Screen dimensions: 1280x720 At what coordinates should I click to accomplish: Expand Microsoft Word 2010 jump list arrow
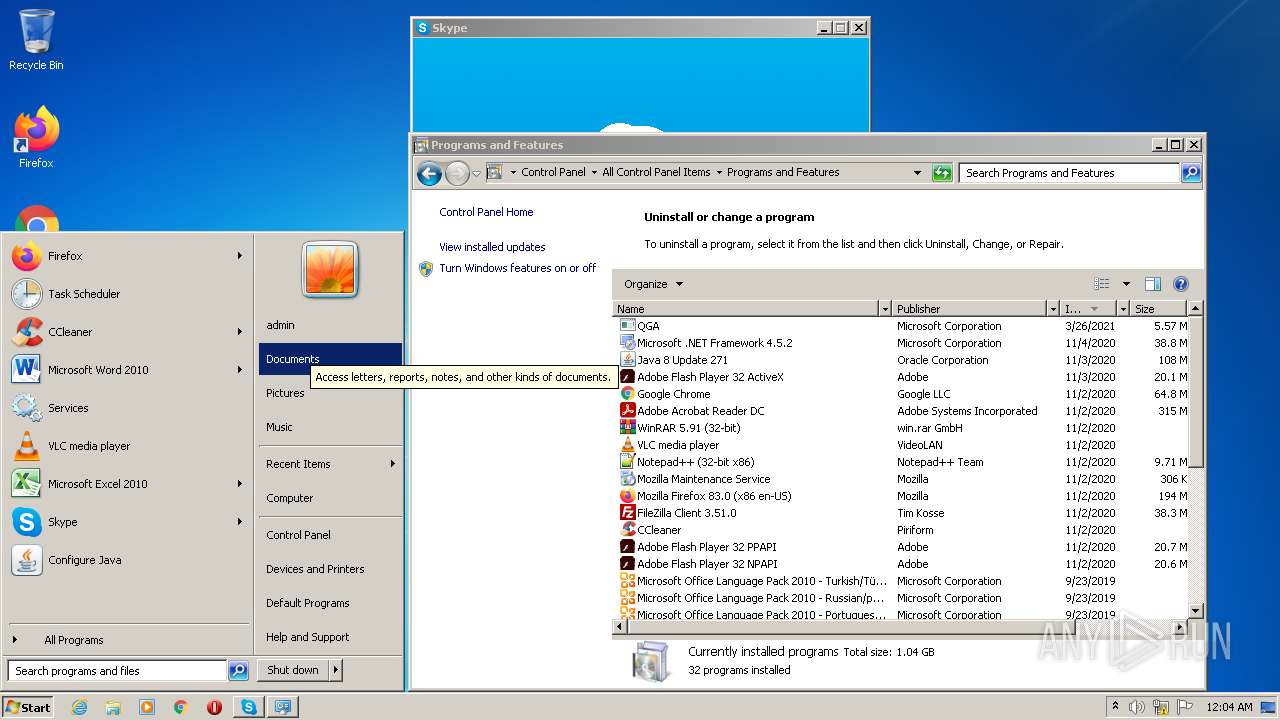pos(240,370)
